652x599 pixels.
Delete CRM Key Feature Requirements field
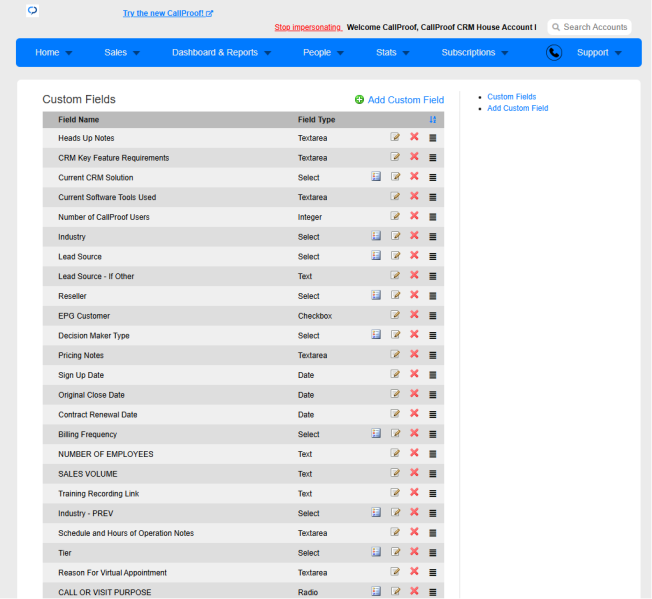414,157
